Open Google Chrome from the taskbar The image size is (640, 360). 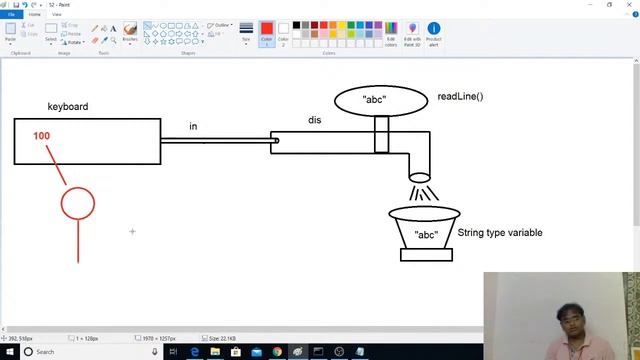277,352
